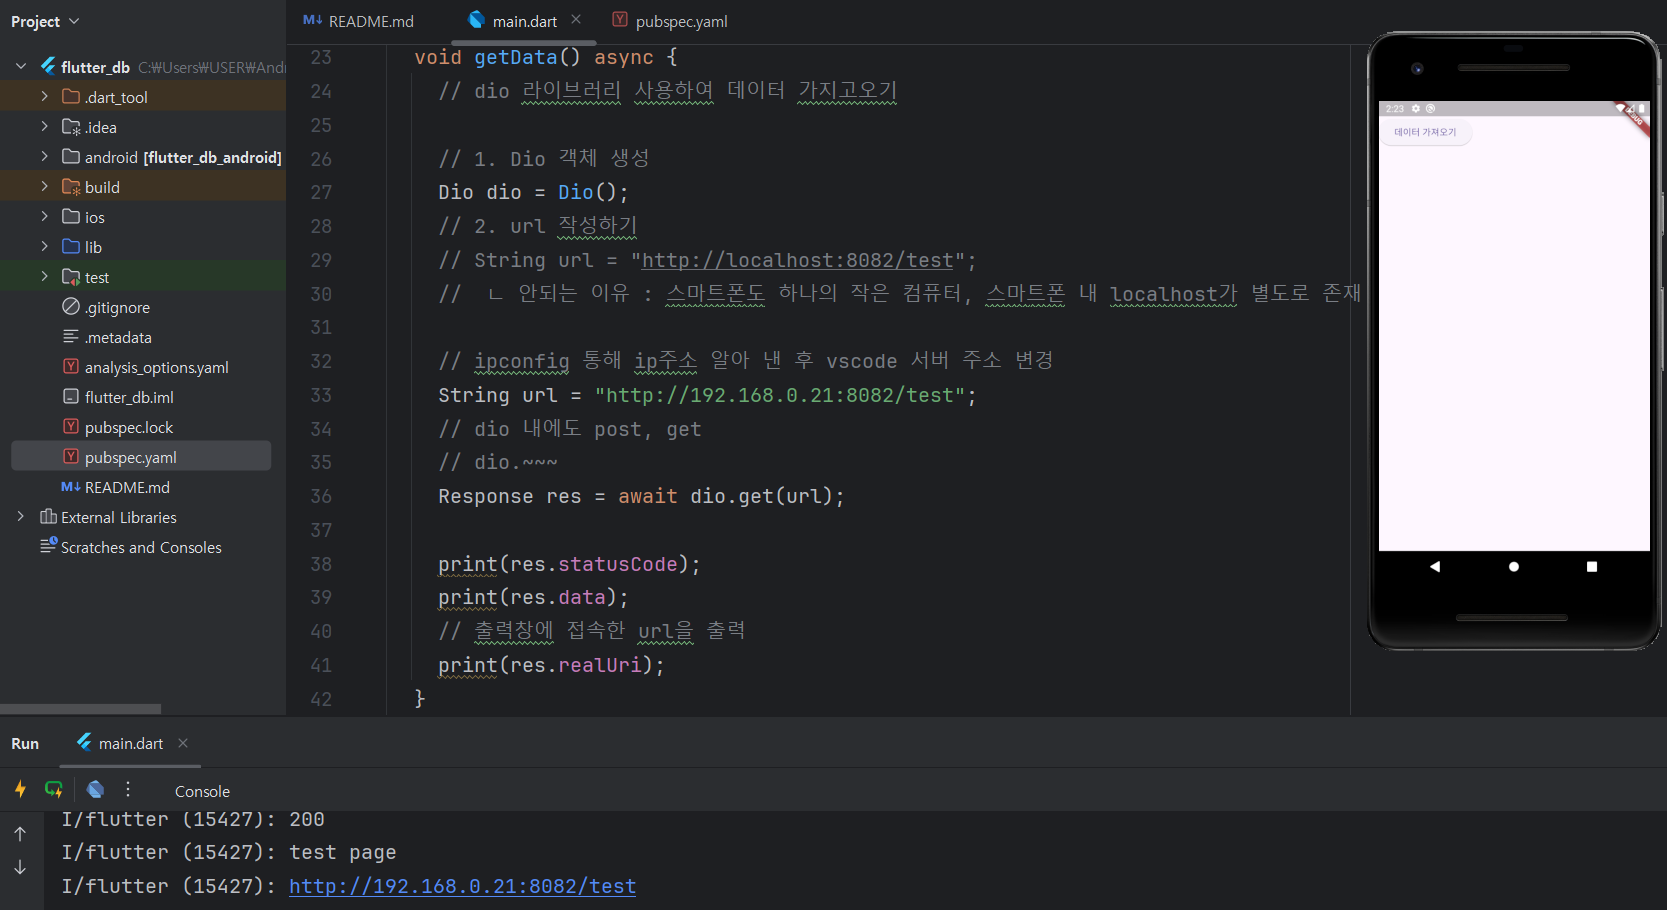Click print(res.statusCode) on line 38
The width and height of the screenshot is (1667, 910).
pos(569,564)
